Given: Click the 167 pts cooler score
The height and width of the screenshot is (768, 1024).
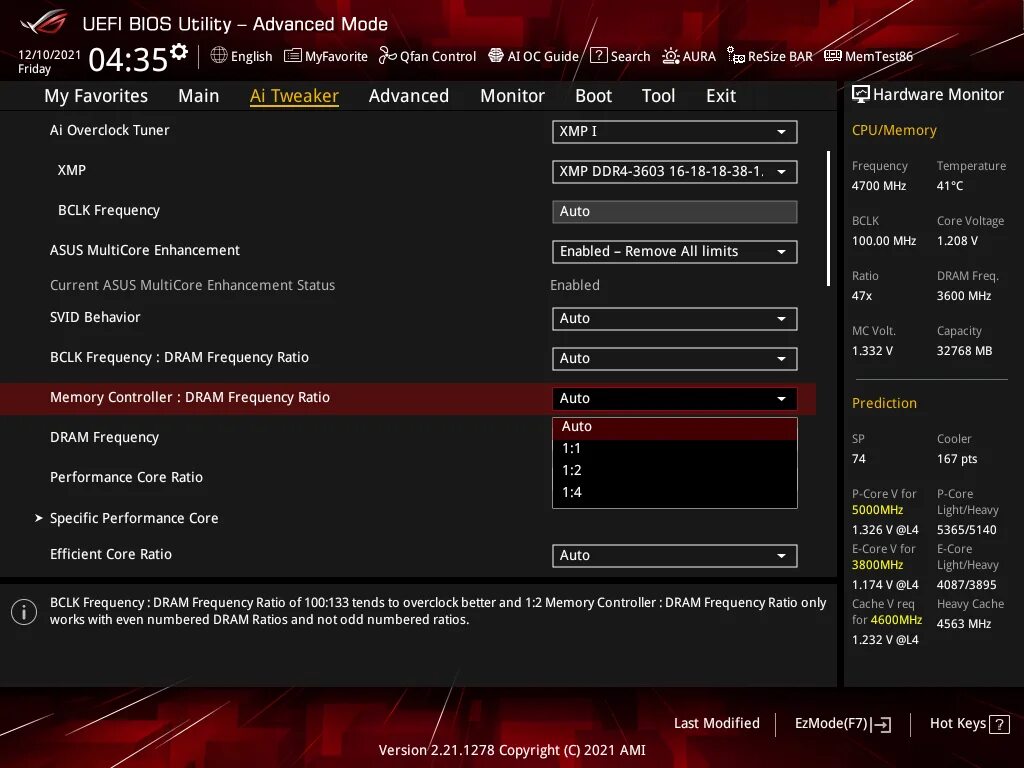Looking at the screenshot, I should coord(957,459).
